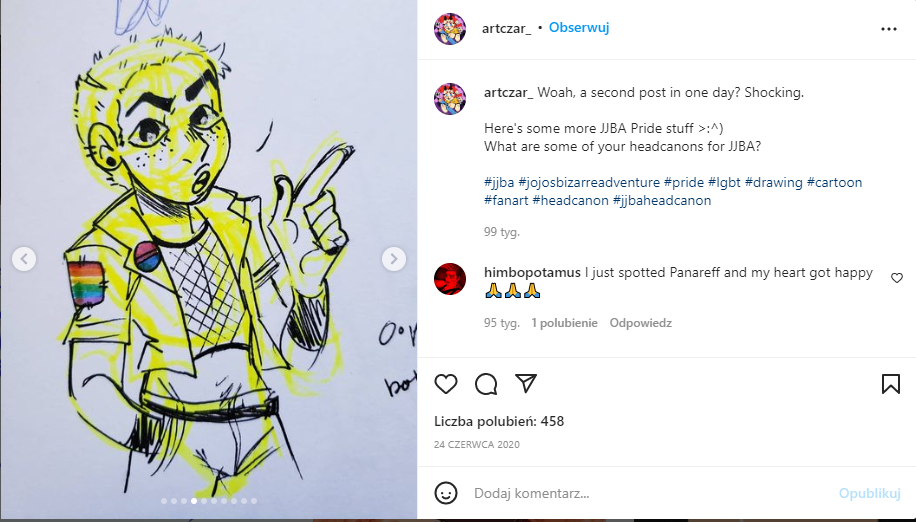Click the Opublikuj post comment button
This screenshot has width=916, height=522.
pyautogui.click(x=869, y=493)
